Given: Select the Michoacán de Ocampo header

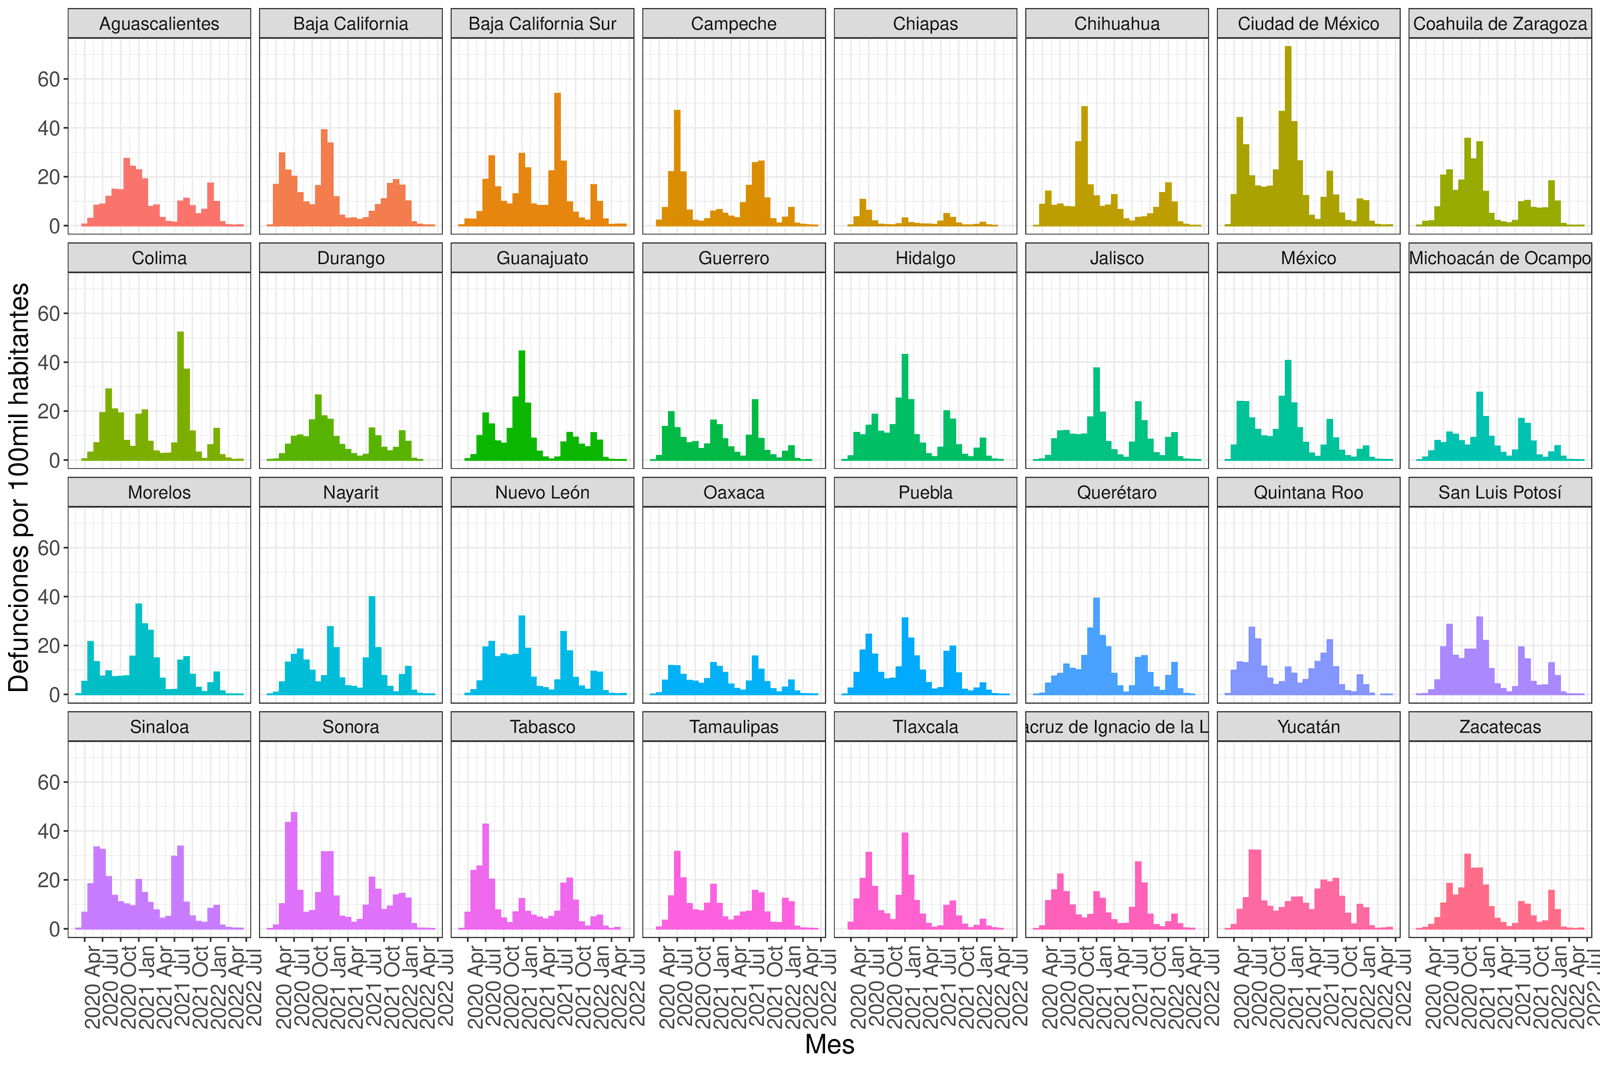Looking at the screenshot, I should (x=1499, y=258).
